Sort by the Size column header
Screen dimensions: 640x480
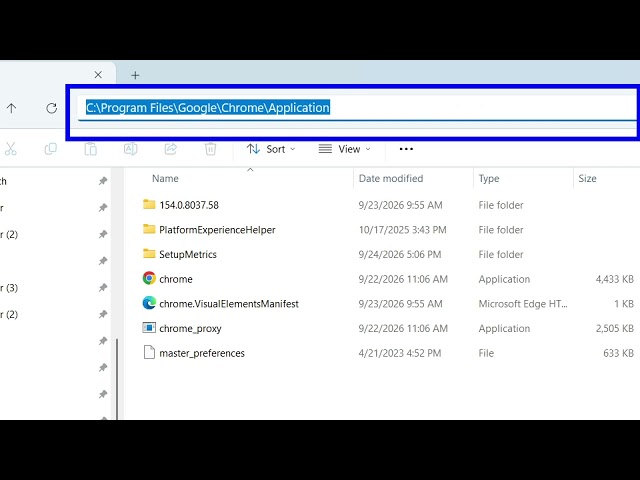(x=587, y=178)
